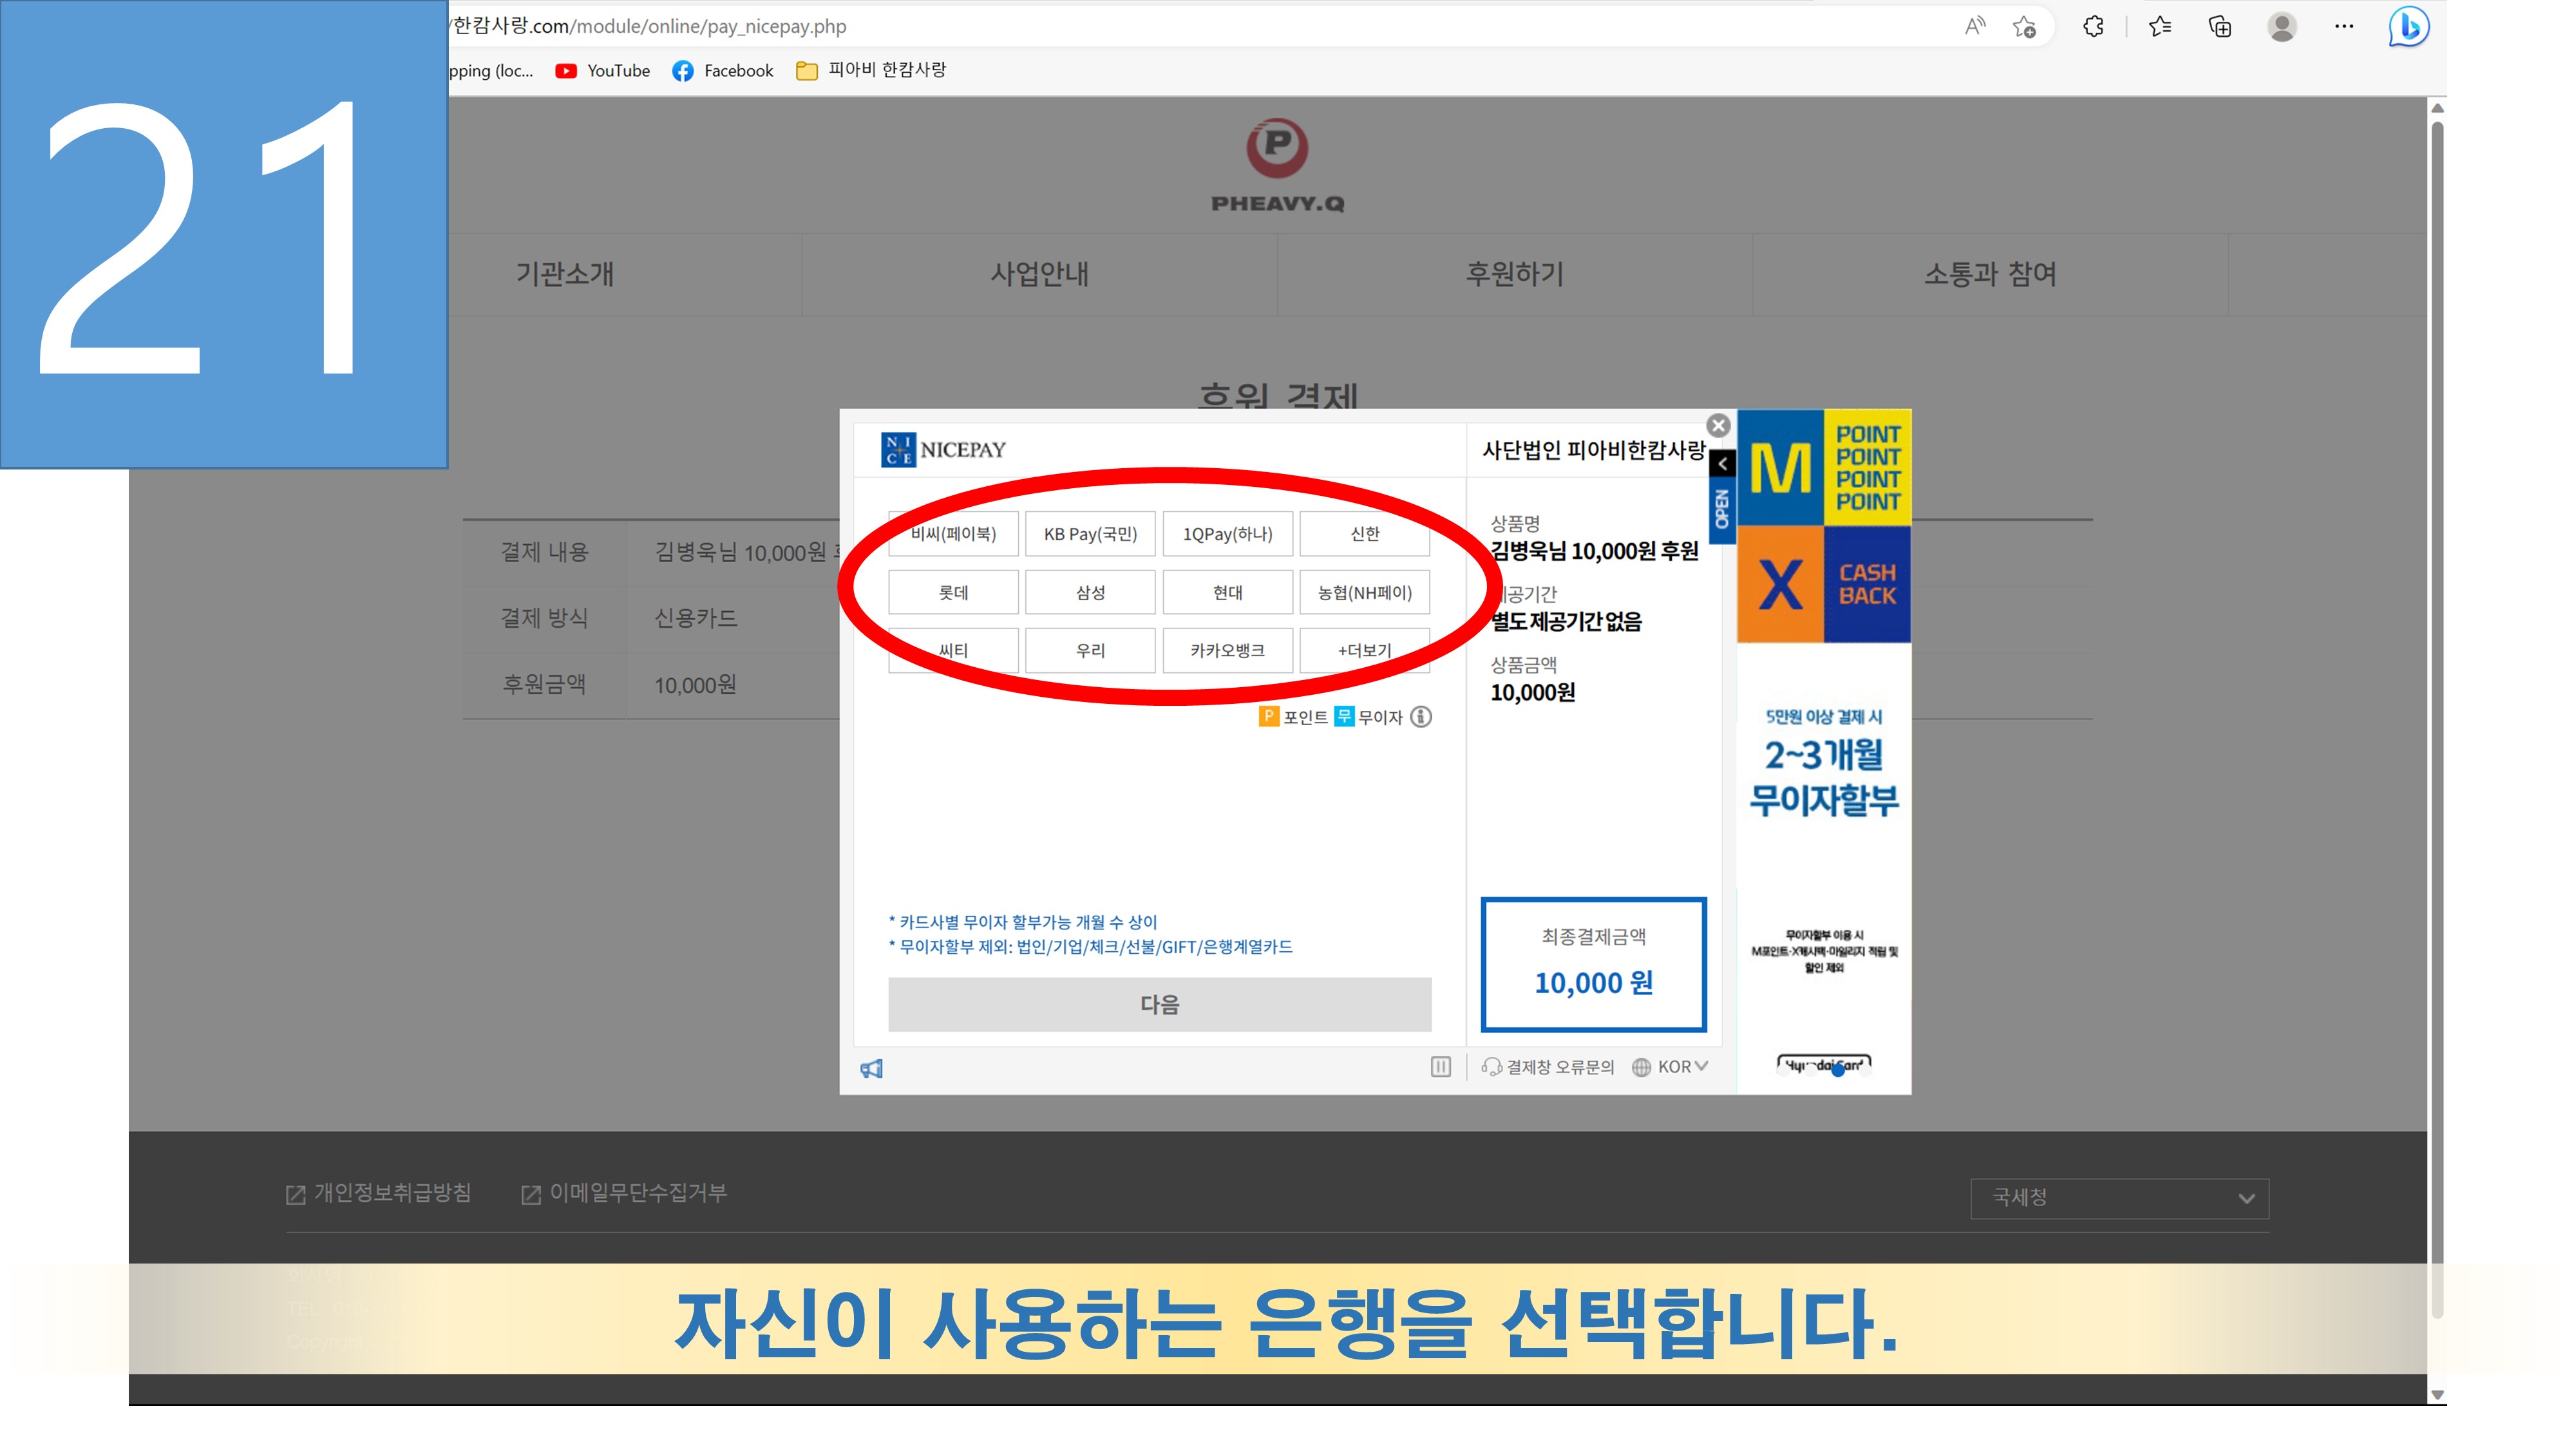
Task: Open the 기관소개 menu
Action: (x=565, y=274)
